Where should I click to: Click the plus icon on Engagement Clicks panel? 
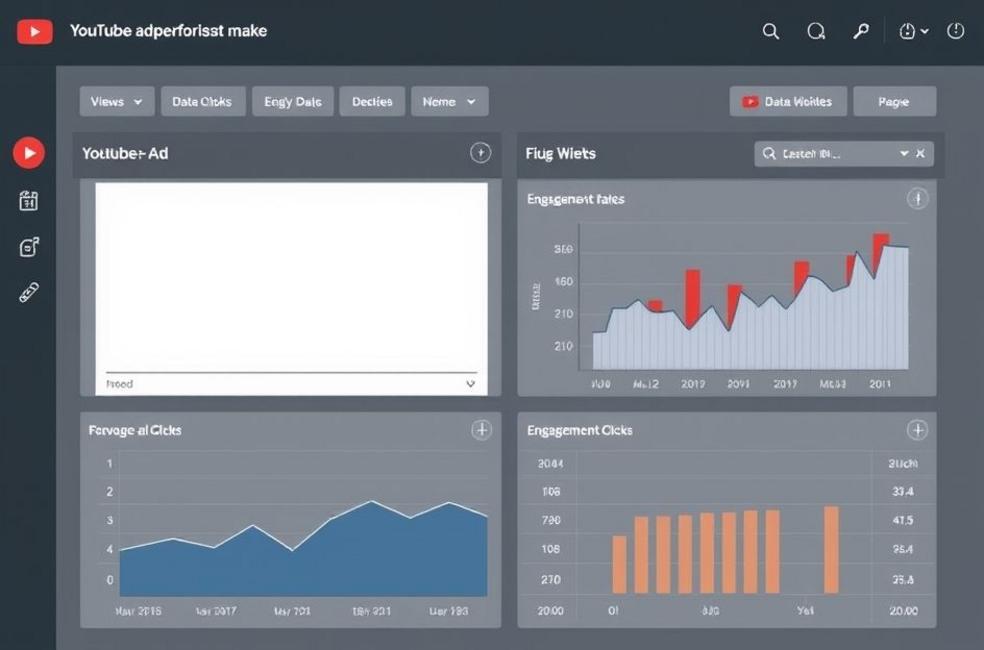coord(917,429)
